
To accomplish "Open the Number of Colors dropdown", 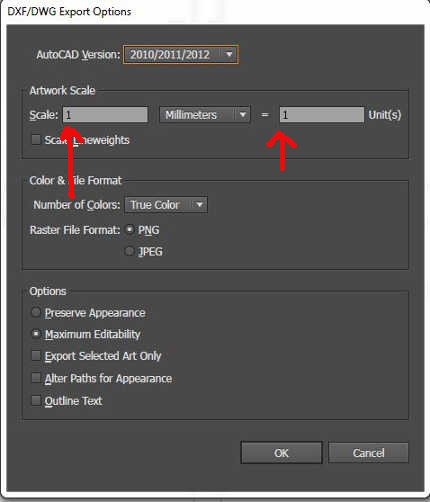I will [x=166, y=205].
